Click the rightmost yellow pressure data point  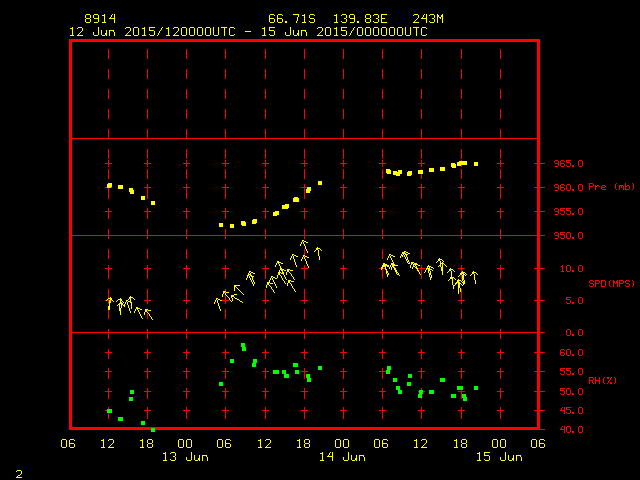click(x=476, y=164)
